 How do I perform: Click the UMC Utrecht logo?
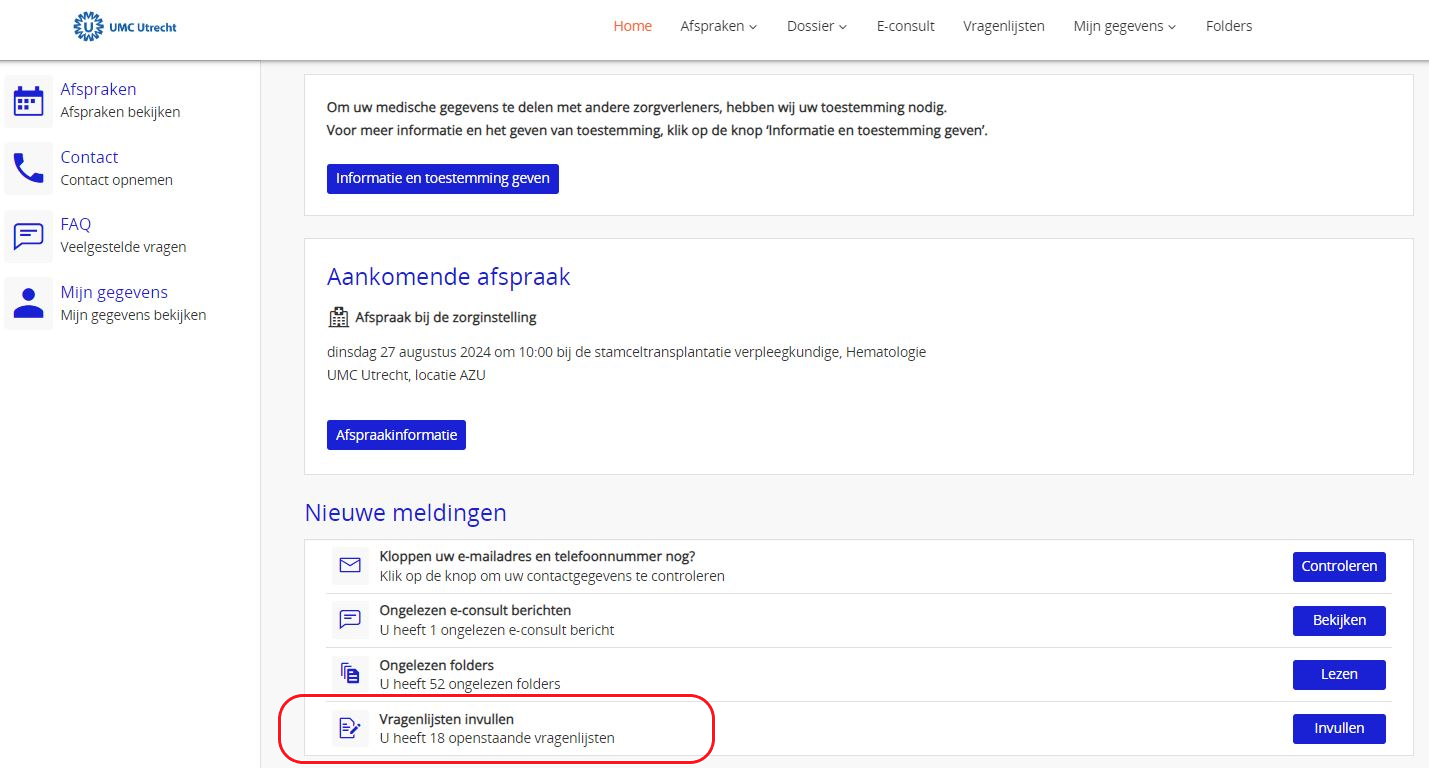tap(125, 27)
